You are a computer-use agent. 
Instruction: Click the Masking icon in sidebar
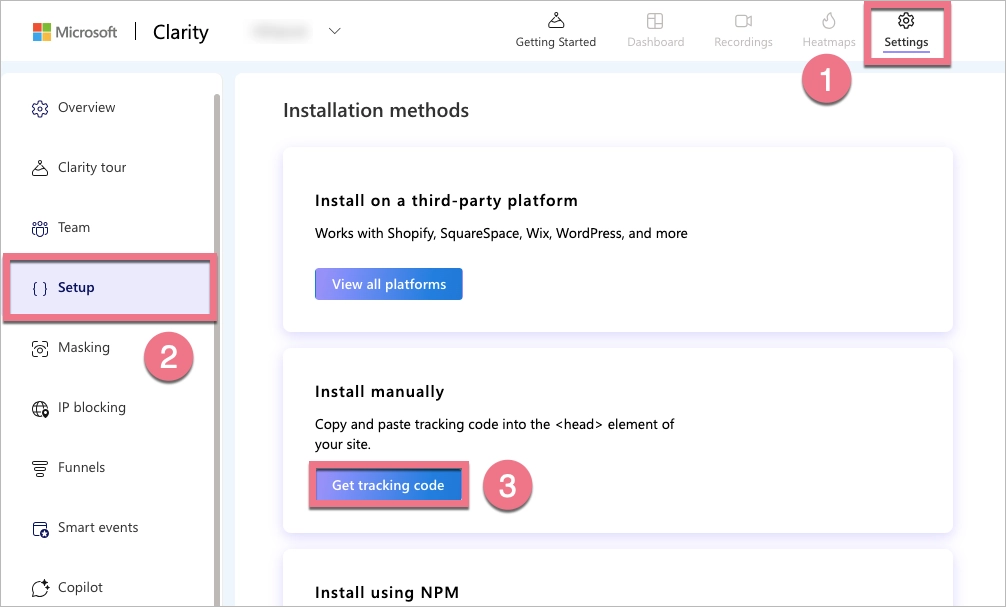[40, 347]
